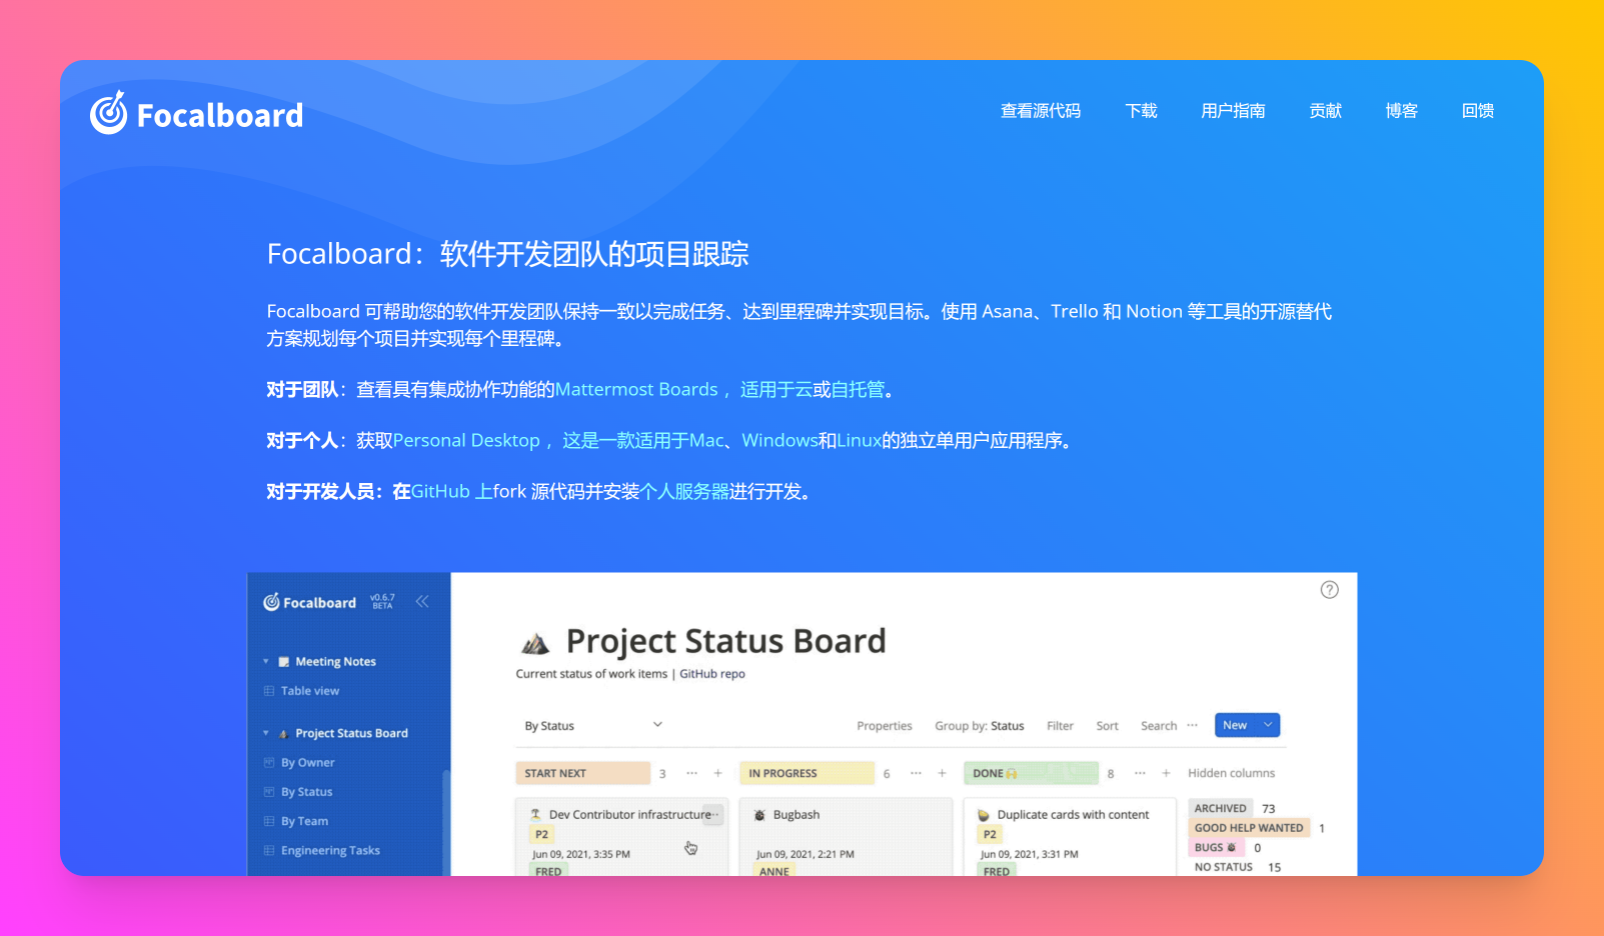Collapse sidebar with double-chevron icon

click(422, 601)
